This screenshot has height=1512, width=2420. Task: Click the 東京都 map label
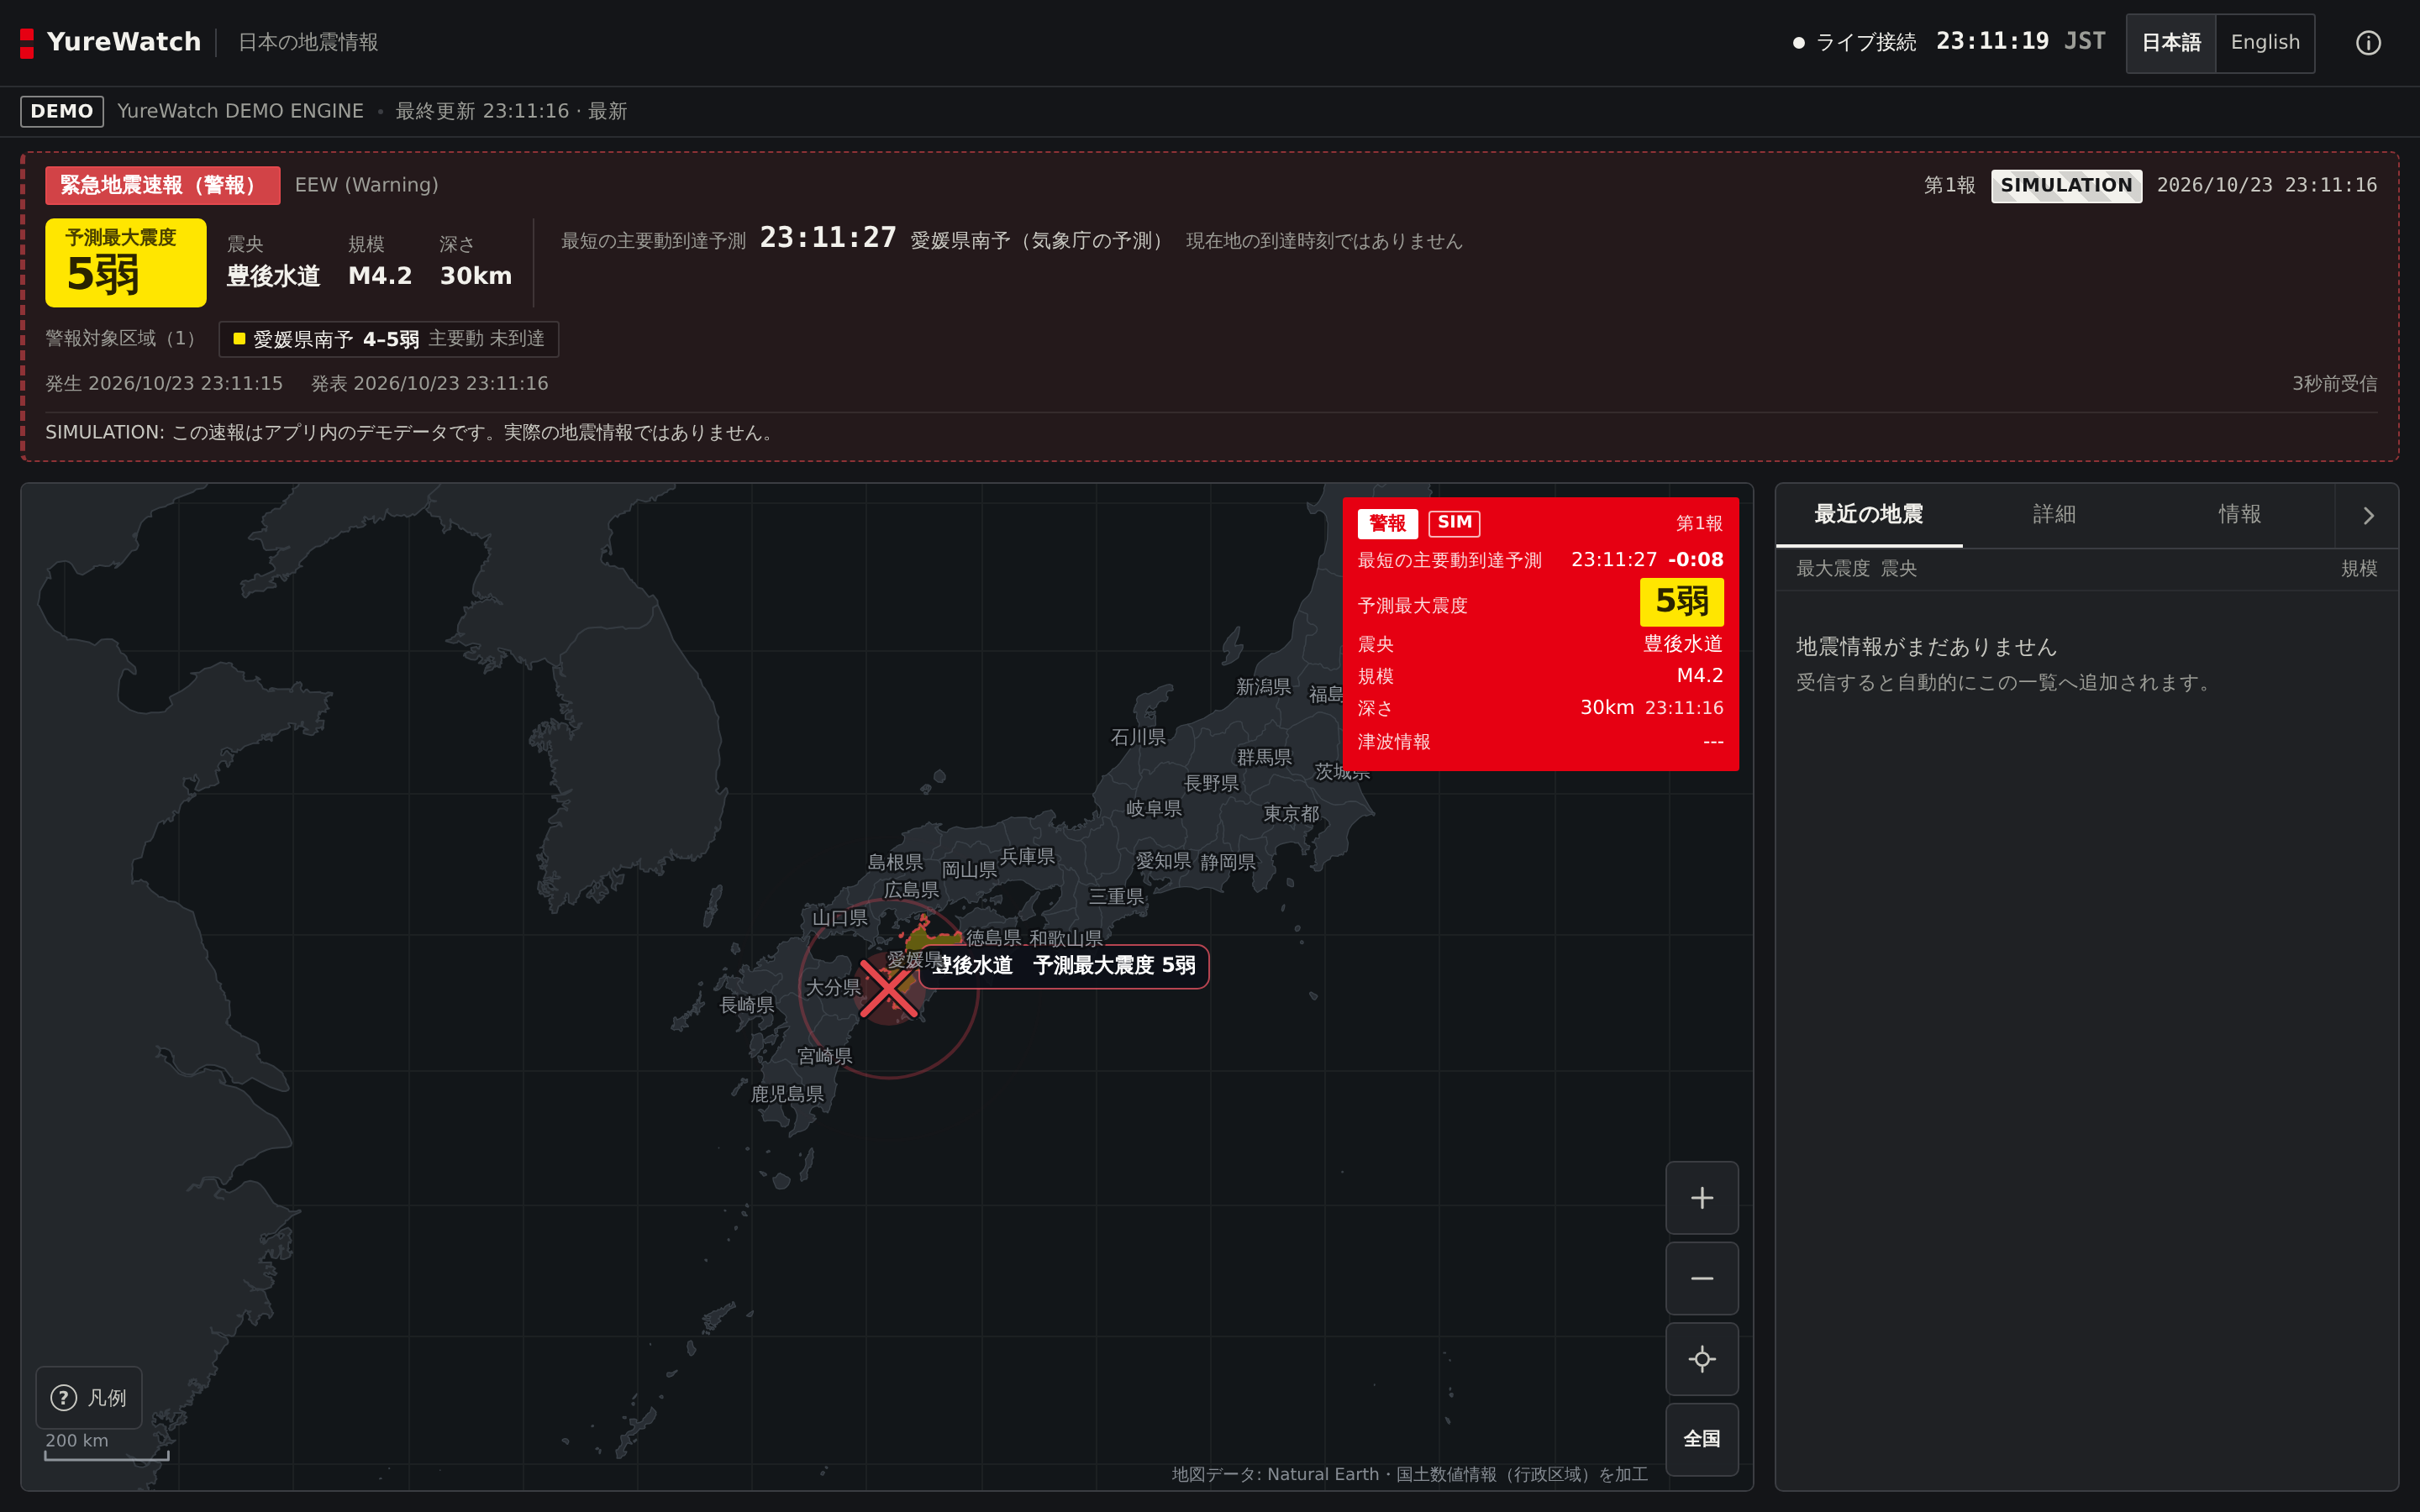pyautogui.click(x=1291, y=814)
